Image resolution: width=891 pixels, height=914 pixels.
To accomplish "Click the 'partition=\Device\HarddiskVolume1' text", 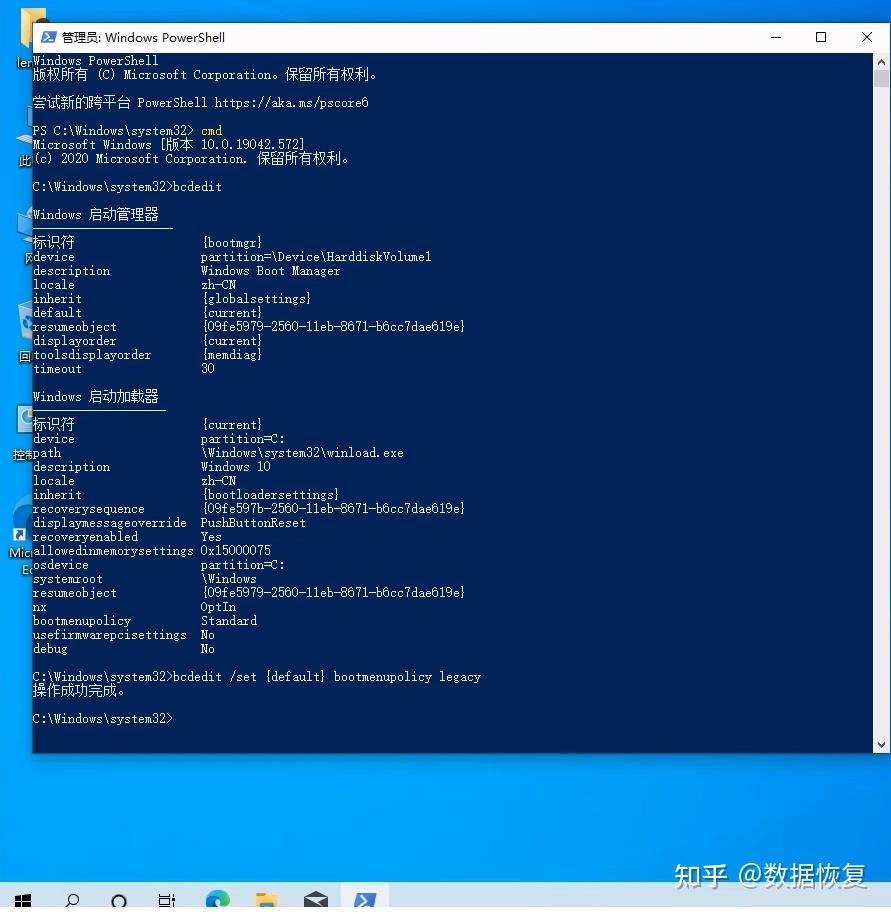I will tap(316, 257).
